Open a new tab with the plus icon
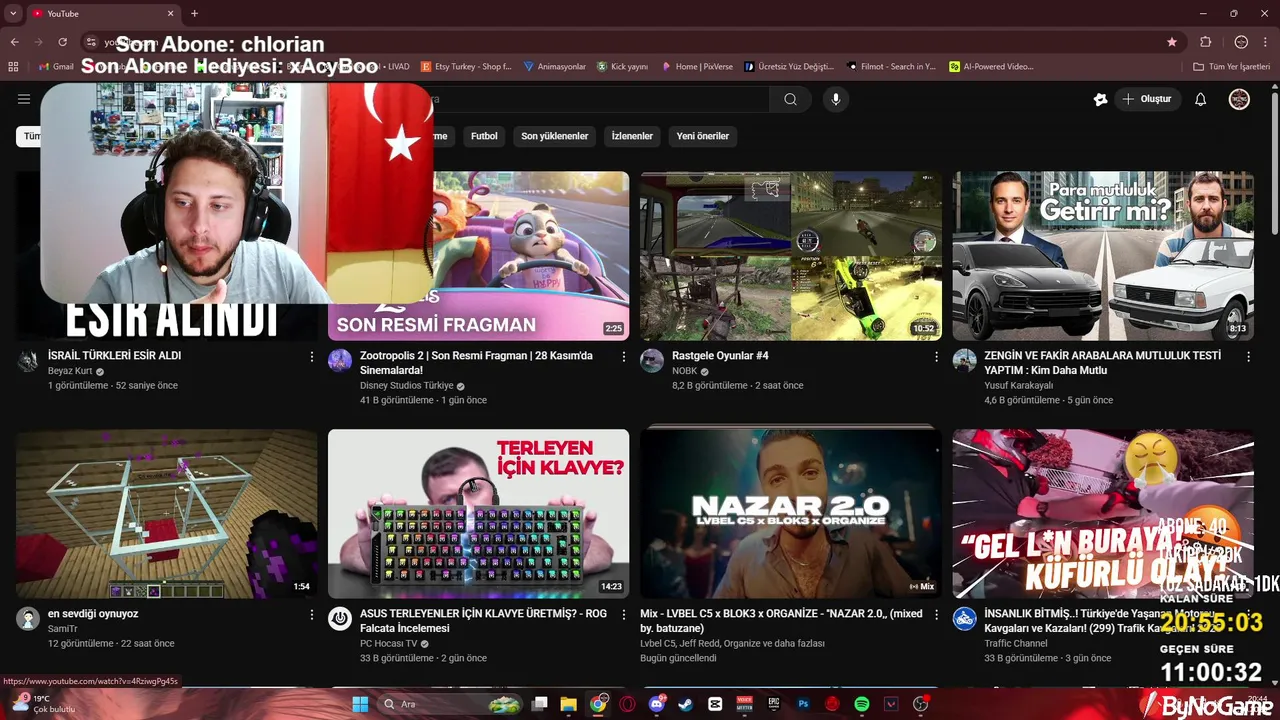Image resolution: width=1280 pixels, height=720 pixels. pyautogui.click(x=194, y=13)
